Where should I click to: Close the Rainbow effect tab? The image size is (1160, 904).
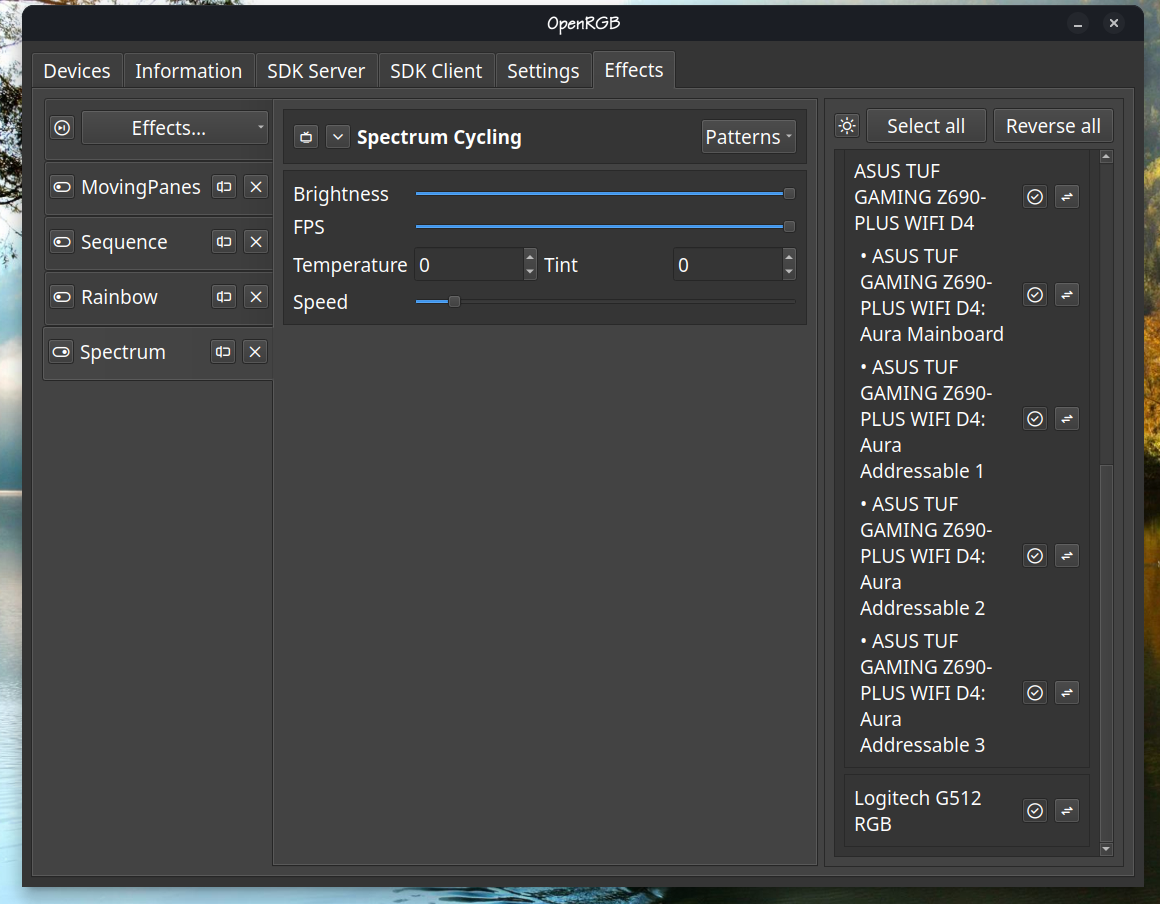(x=256, y=297)
